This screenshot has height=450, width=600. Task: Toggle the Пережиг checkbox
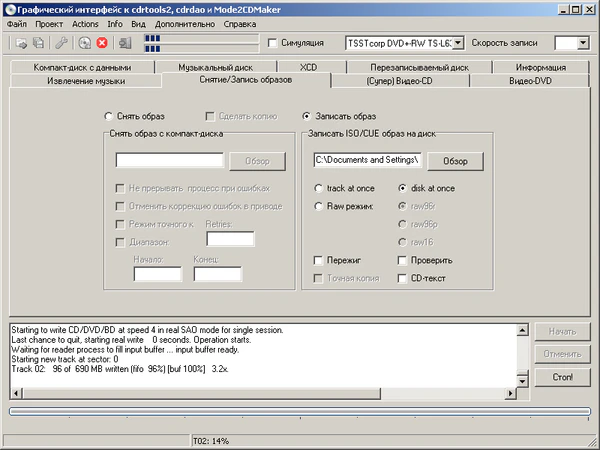[x=316, y=260]
